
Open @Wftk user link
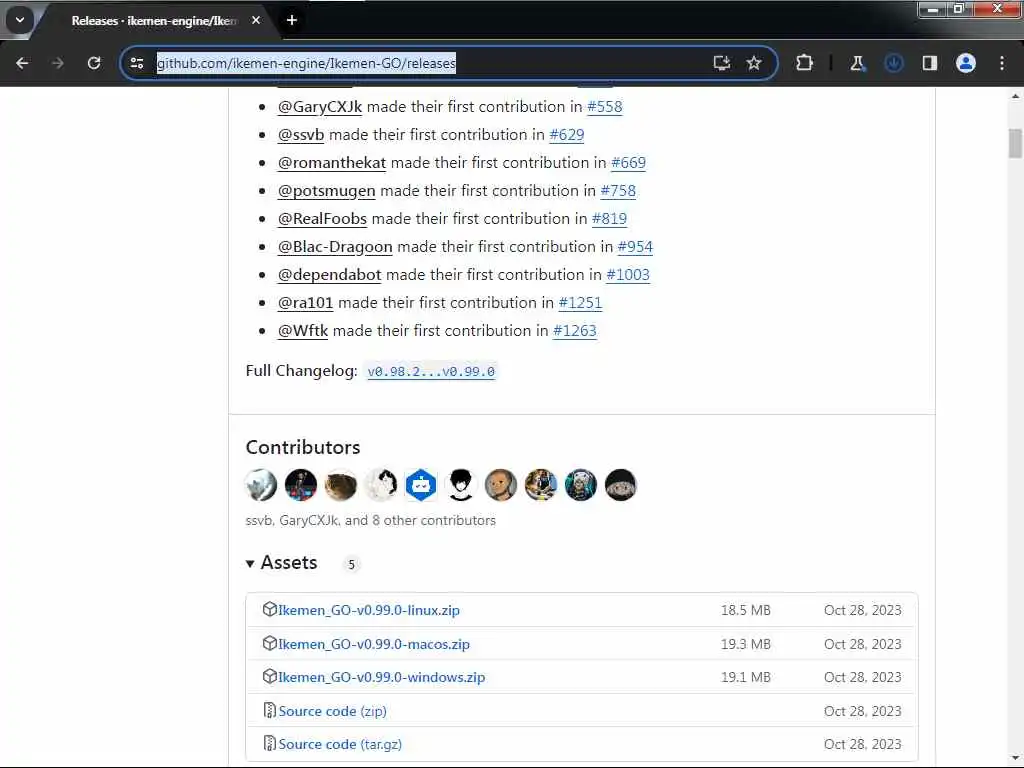coord(303,332)
